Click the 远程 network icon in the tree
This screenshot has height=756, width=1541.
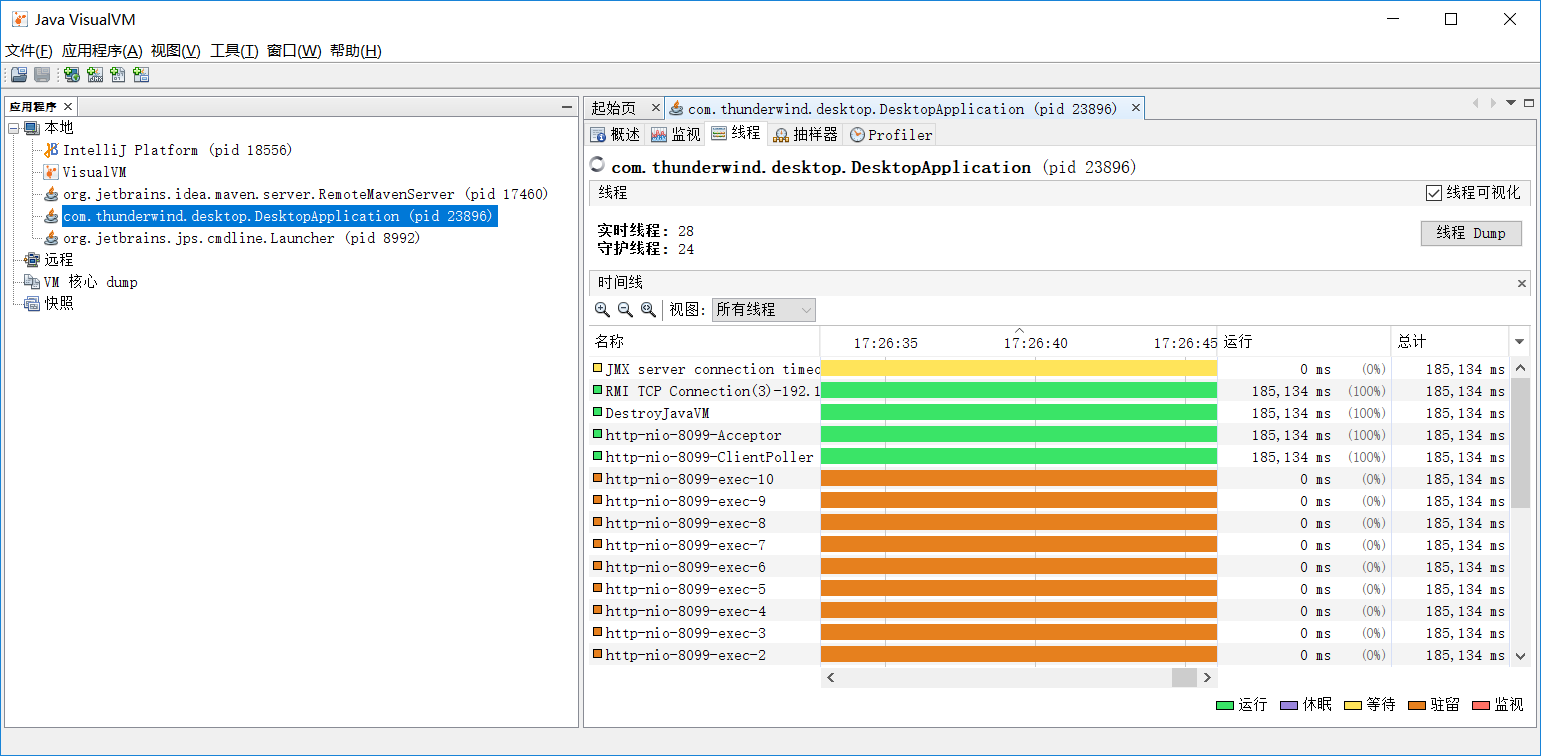(32, 260)
